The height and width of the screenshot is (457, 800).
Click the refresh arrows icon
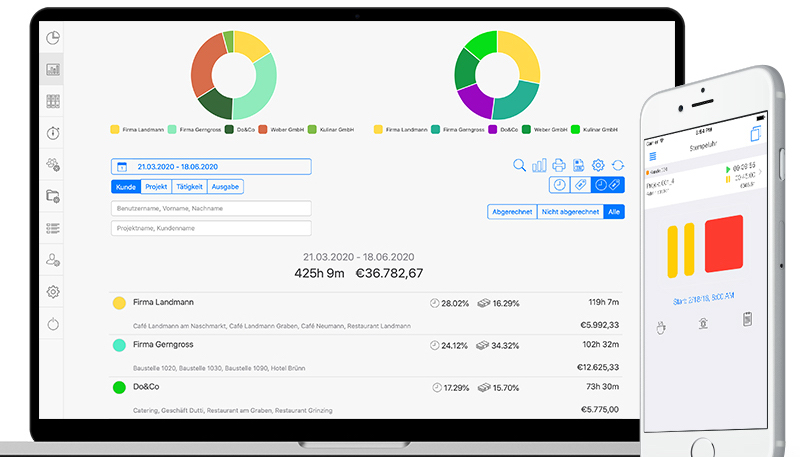pyautogui.click(x=618, y=165)
